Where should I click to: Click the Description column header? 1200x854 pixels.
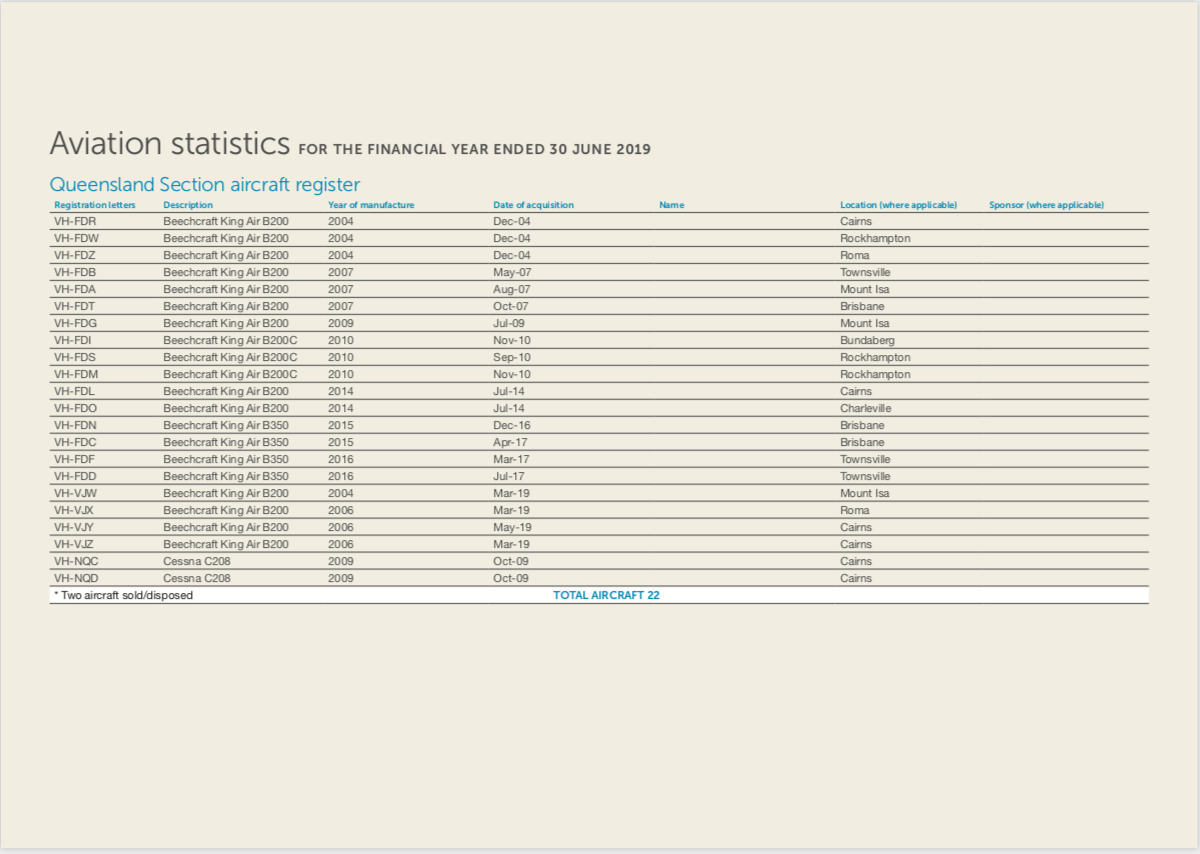pyautogui.click(x=189, y=204)
